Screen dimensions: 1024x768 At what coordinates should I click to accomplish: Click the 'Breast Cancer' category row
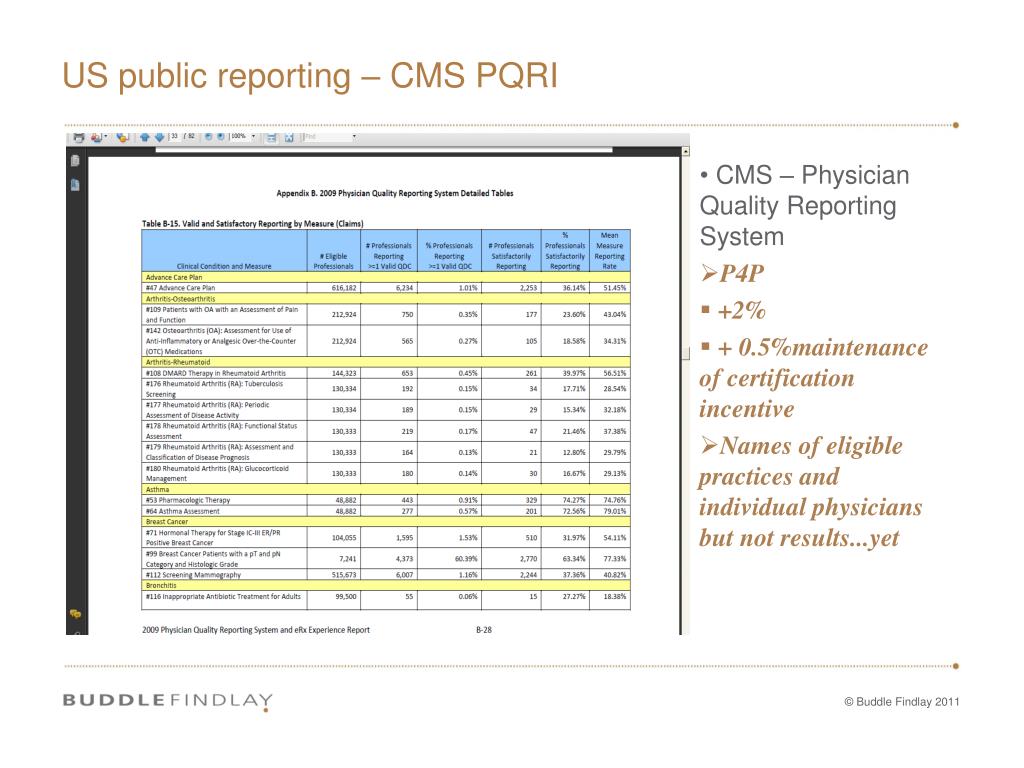click(386, 522)
